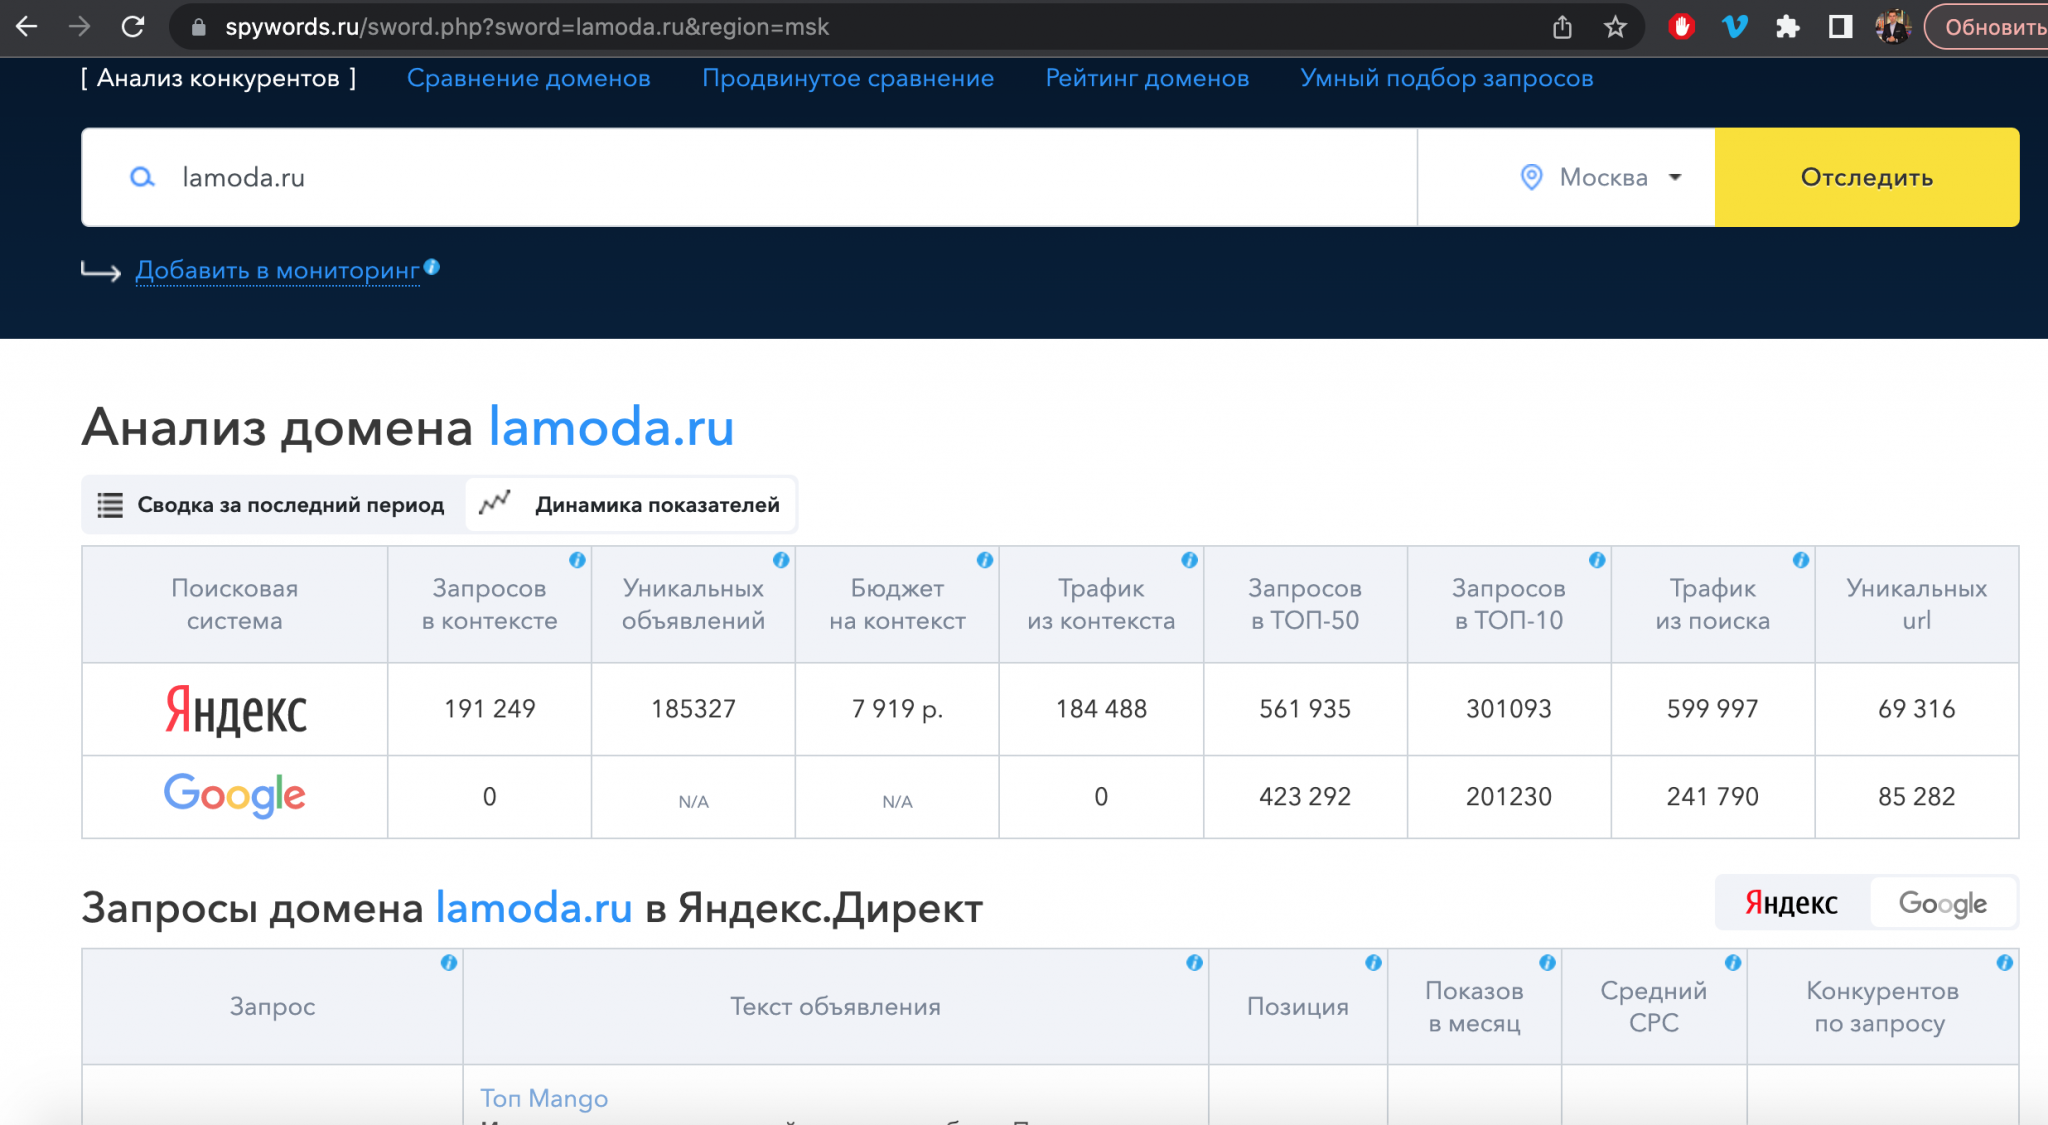This screenshot has height=1125, width=2048.
Task: Click info icon on Конкурентов по запросу column
Action: (x=2005, y=963)
